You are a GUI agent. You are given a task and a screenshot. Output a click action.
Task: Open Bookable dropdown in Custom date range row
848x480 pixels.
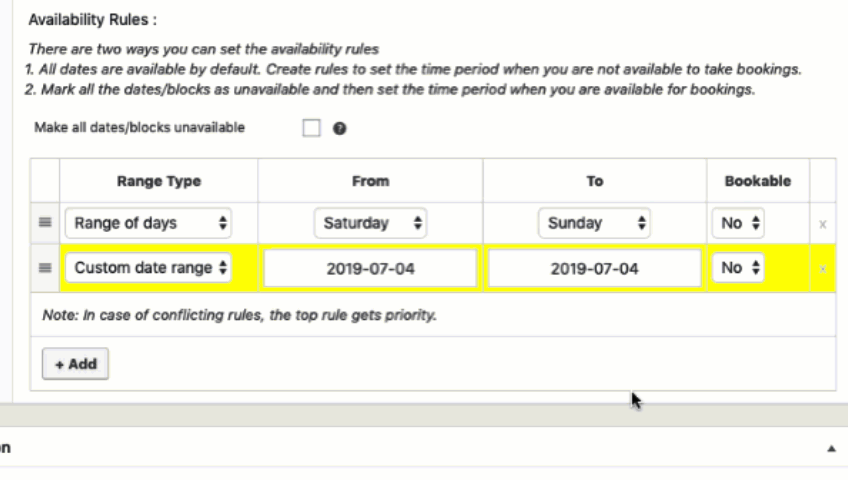pos(738,268)
